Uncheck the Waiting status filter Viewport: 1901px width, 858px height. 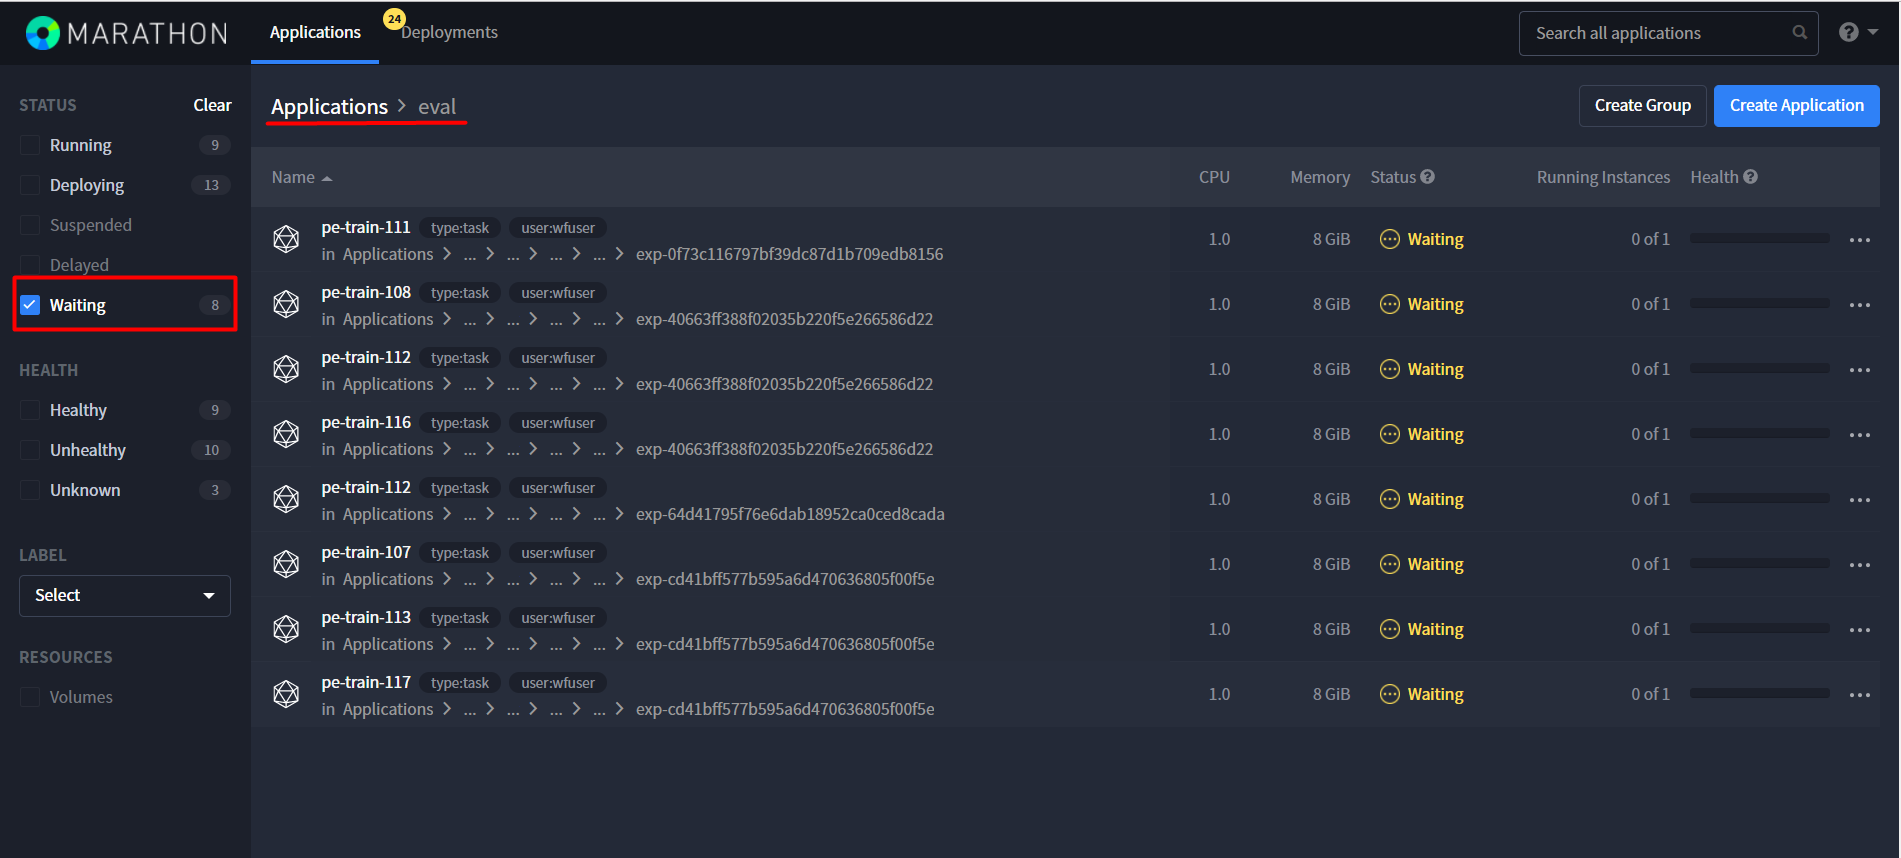pyautogui.click(x=30, y=305)
